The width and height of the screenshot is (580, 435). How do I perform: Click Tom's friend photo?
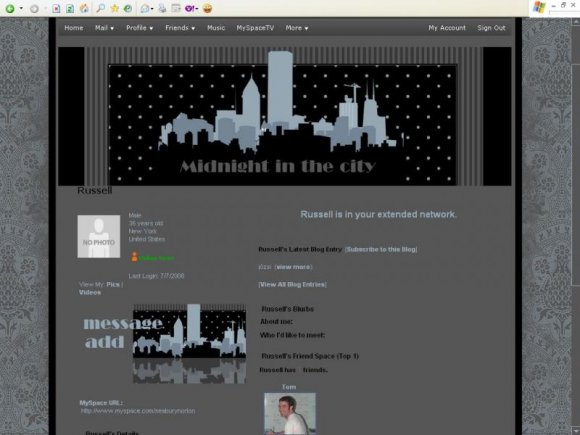point(290,414)
